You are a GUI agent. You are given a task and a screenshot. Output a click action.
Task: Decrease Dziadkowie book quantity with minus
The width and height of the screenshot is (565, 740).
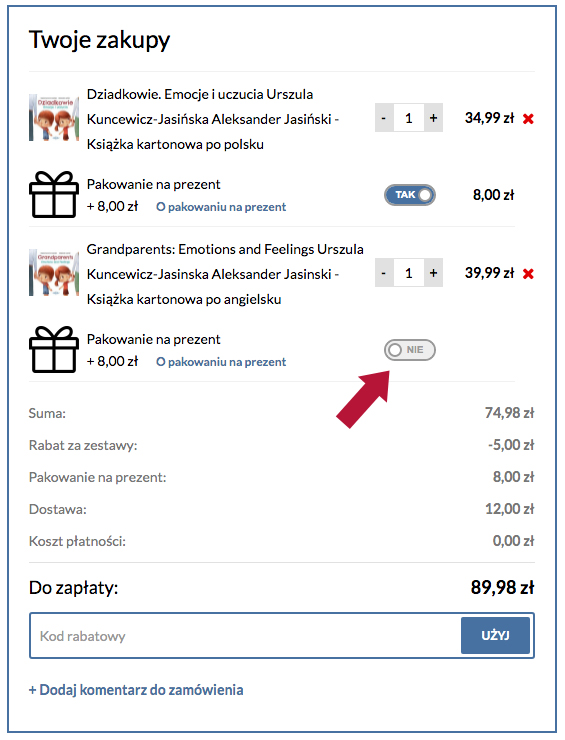click(x=384, y=118)
